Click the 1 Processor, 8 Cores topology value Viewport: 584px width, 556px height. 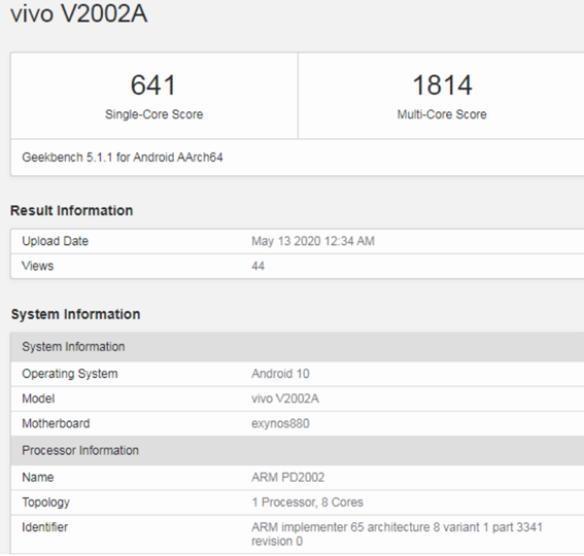(x=307, y=502)
